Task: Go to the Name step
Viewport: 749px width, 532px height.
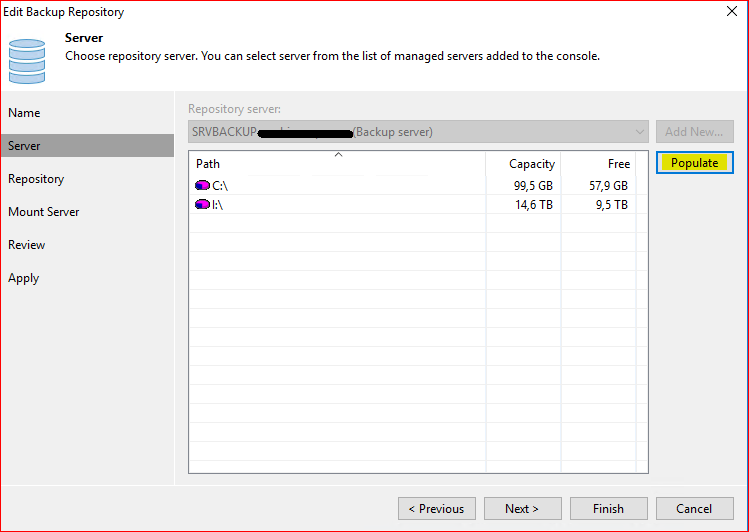Action: [x=25, y=113]
